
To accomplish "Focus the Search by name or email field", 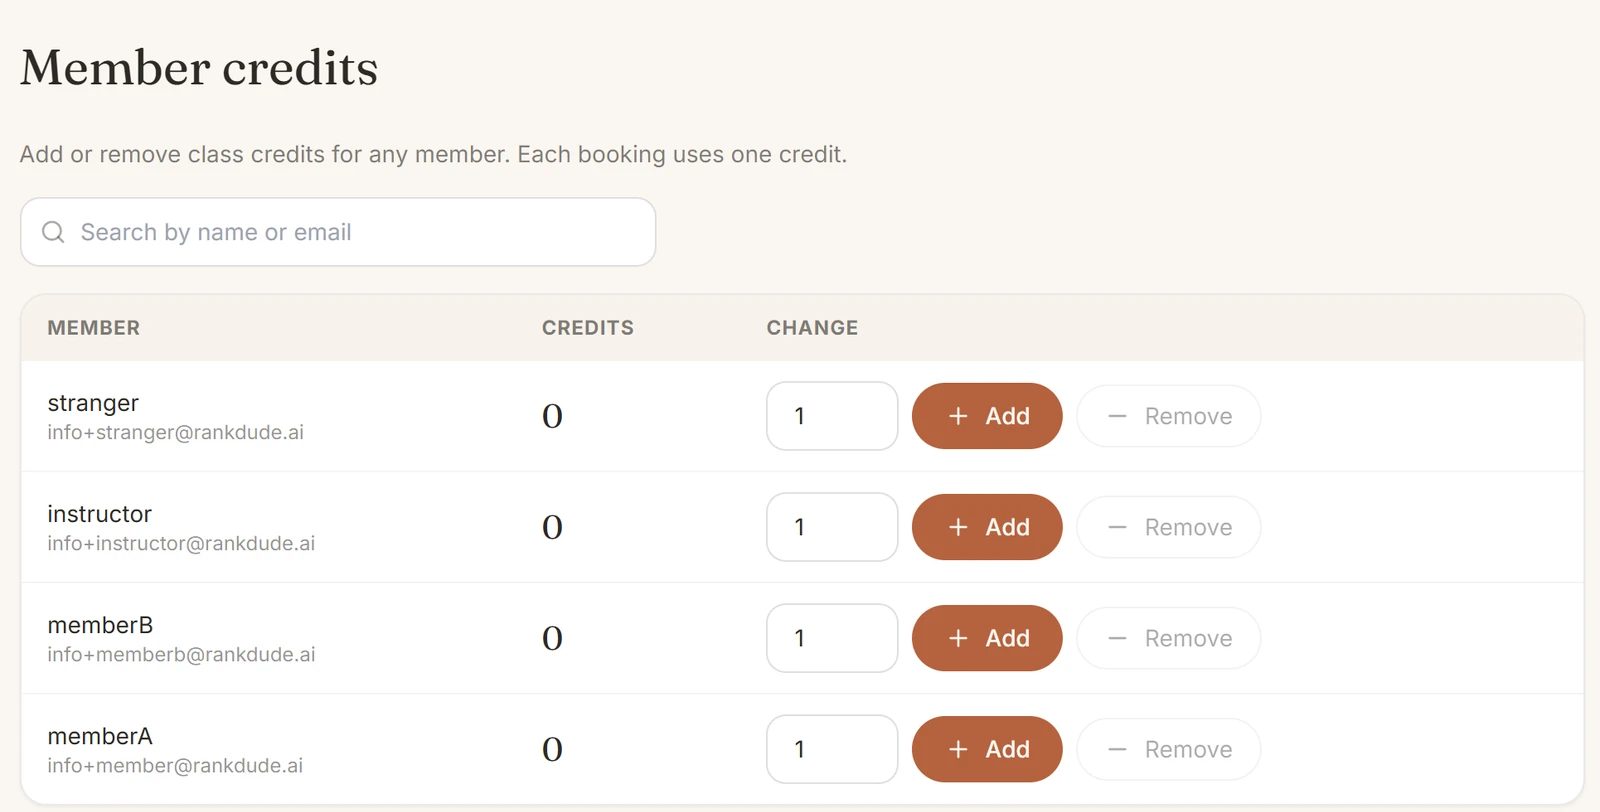I will [338, 232].
